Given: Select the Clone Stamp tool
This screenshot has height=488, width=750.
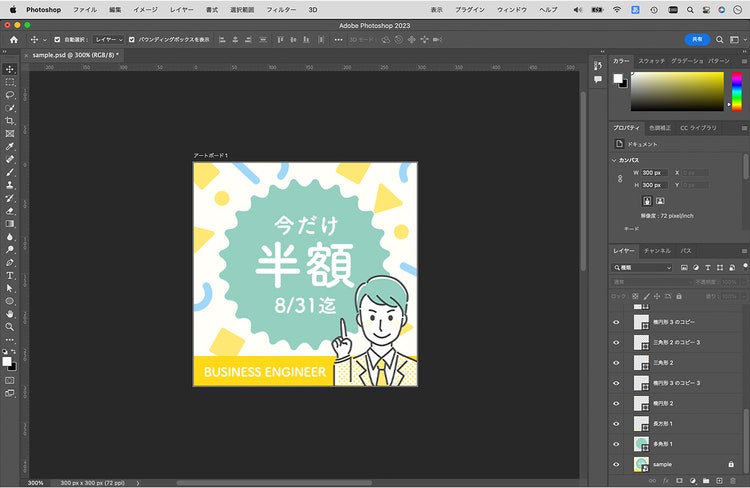Looking at the screenshot, I should 10,186.
